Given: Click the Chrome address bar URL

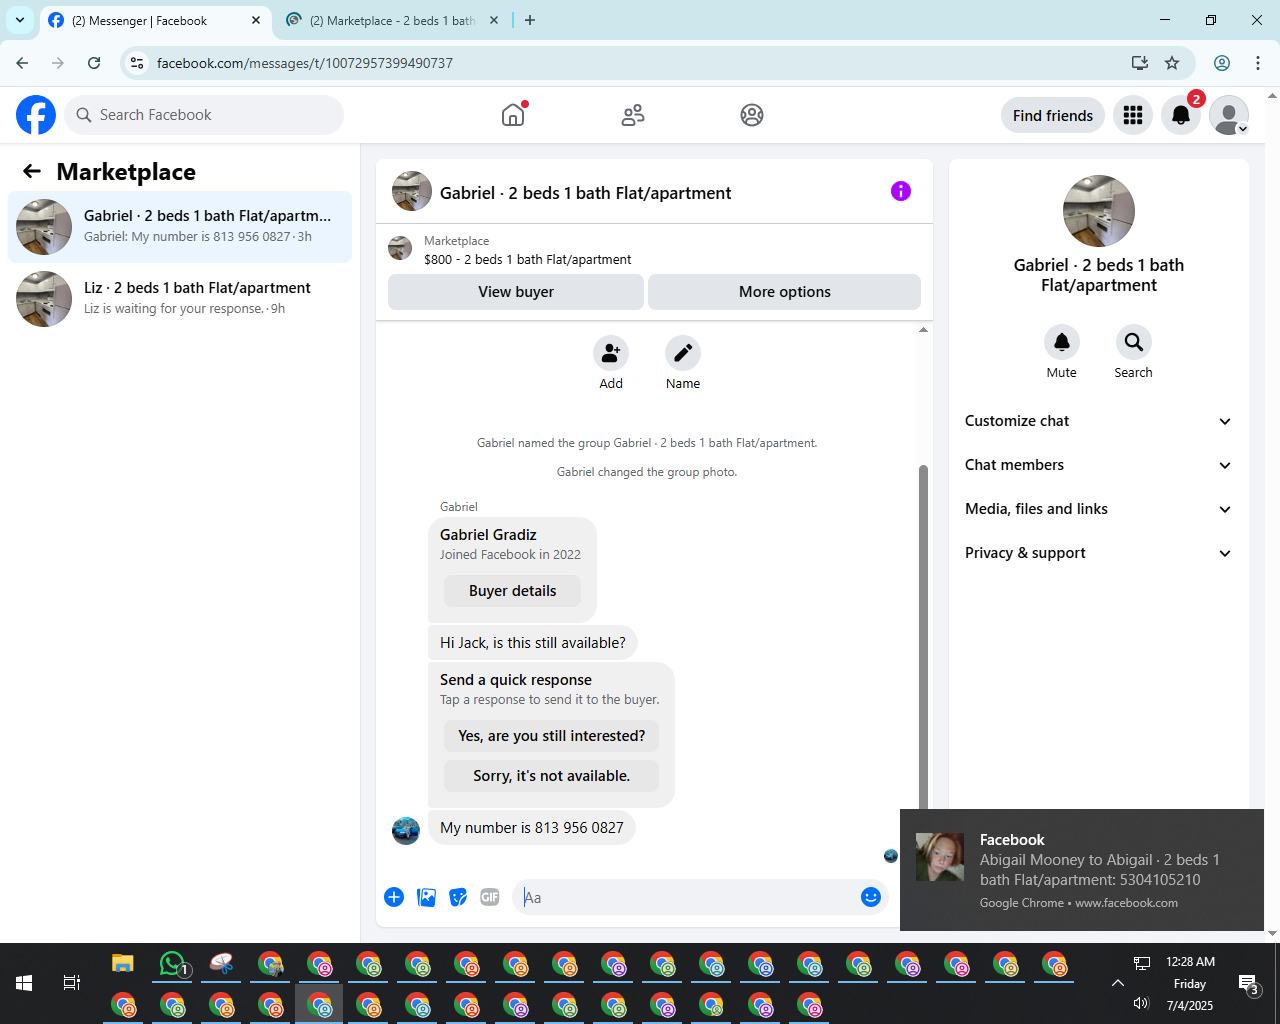Looking at the screenshot, I should pos(305,63).
